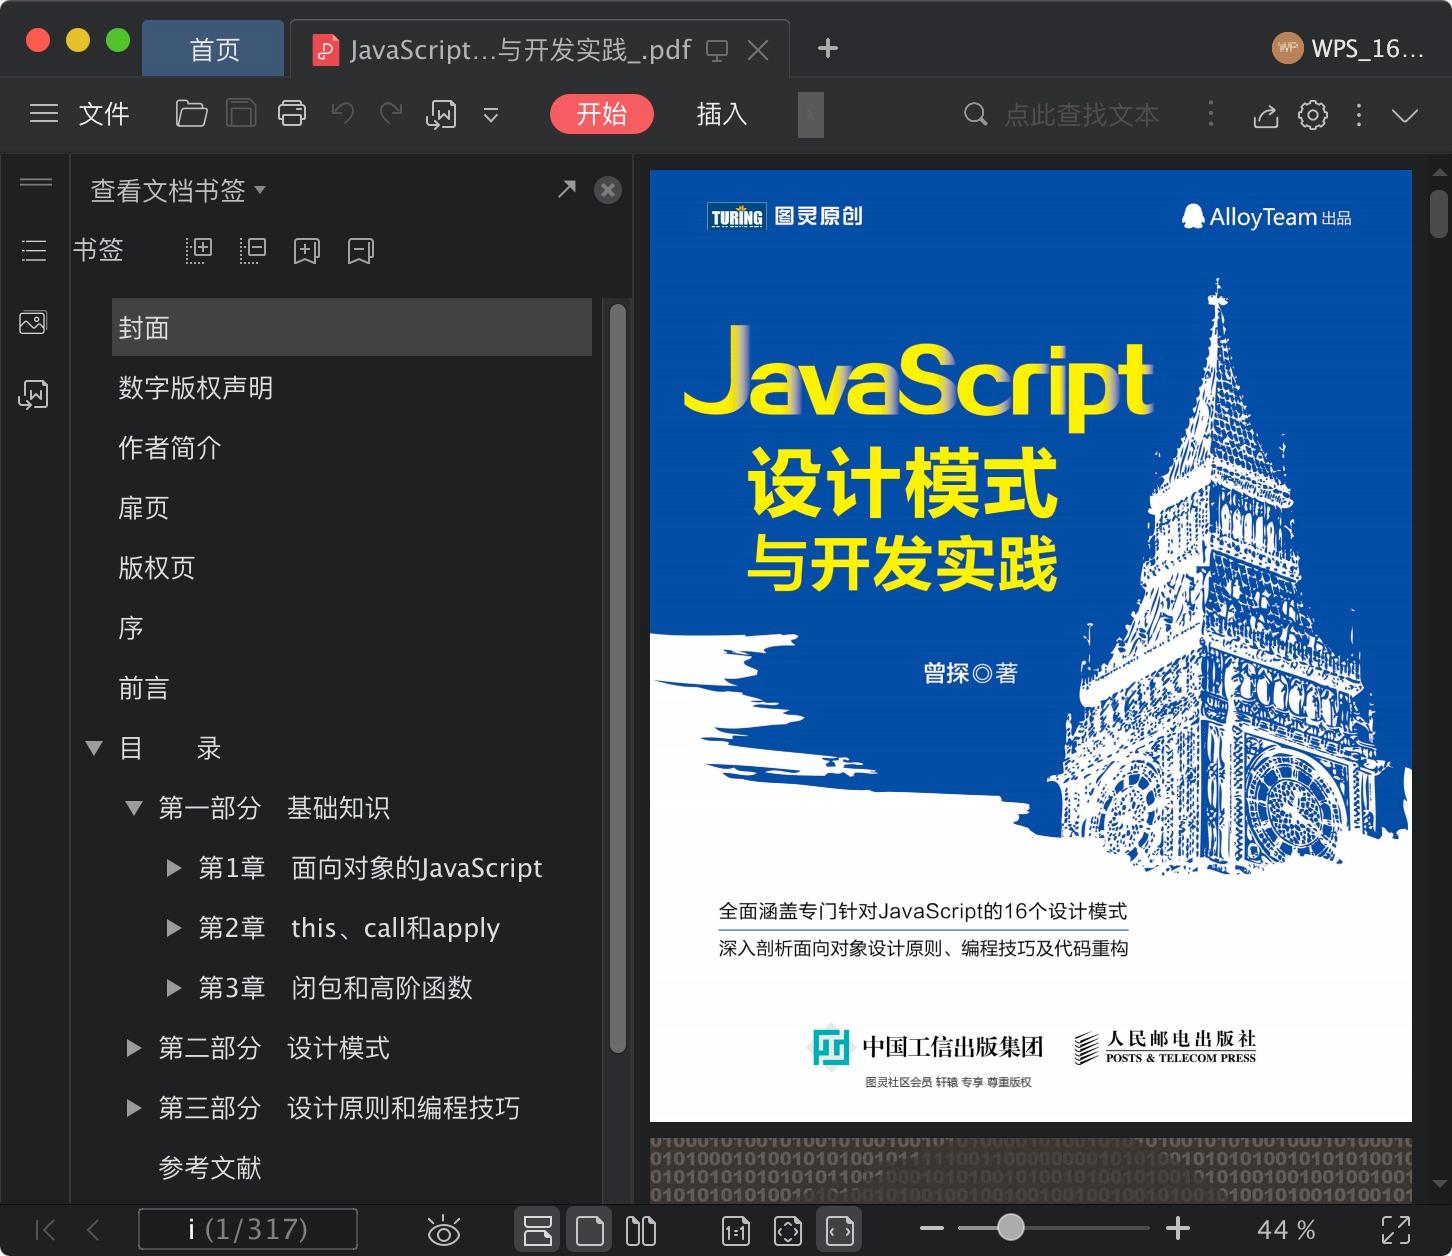Collapse the ribbon with chevron arrow
Viewport: 1452px width, 1256px height.
[x=1405, y=115]
